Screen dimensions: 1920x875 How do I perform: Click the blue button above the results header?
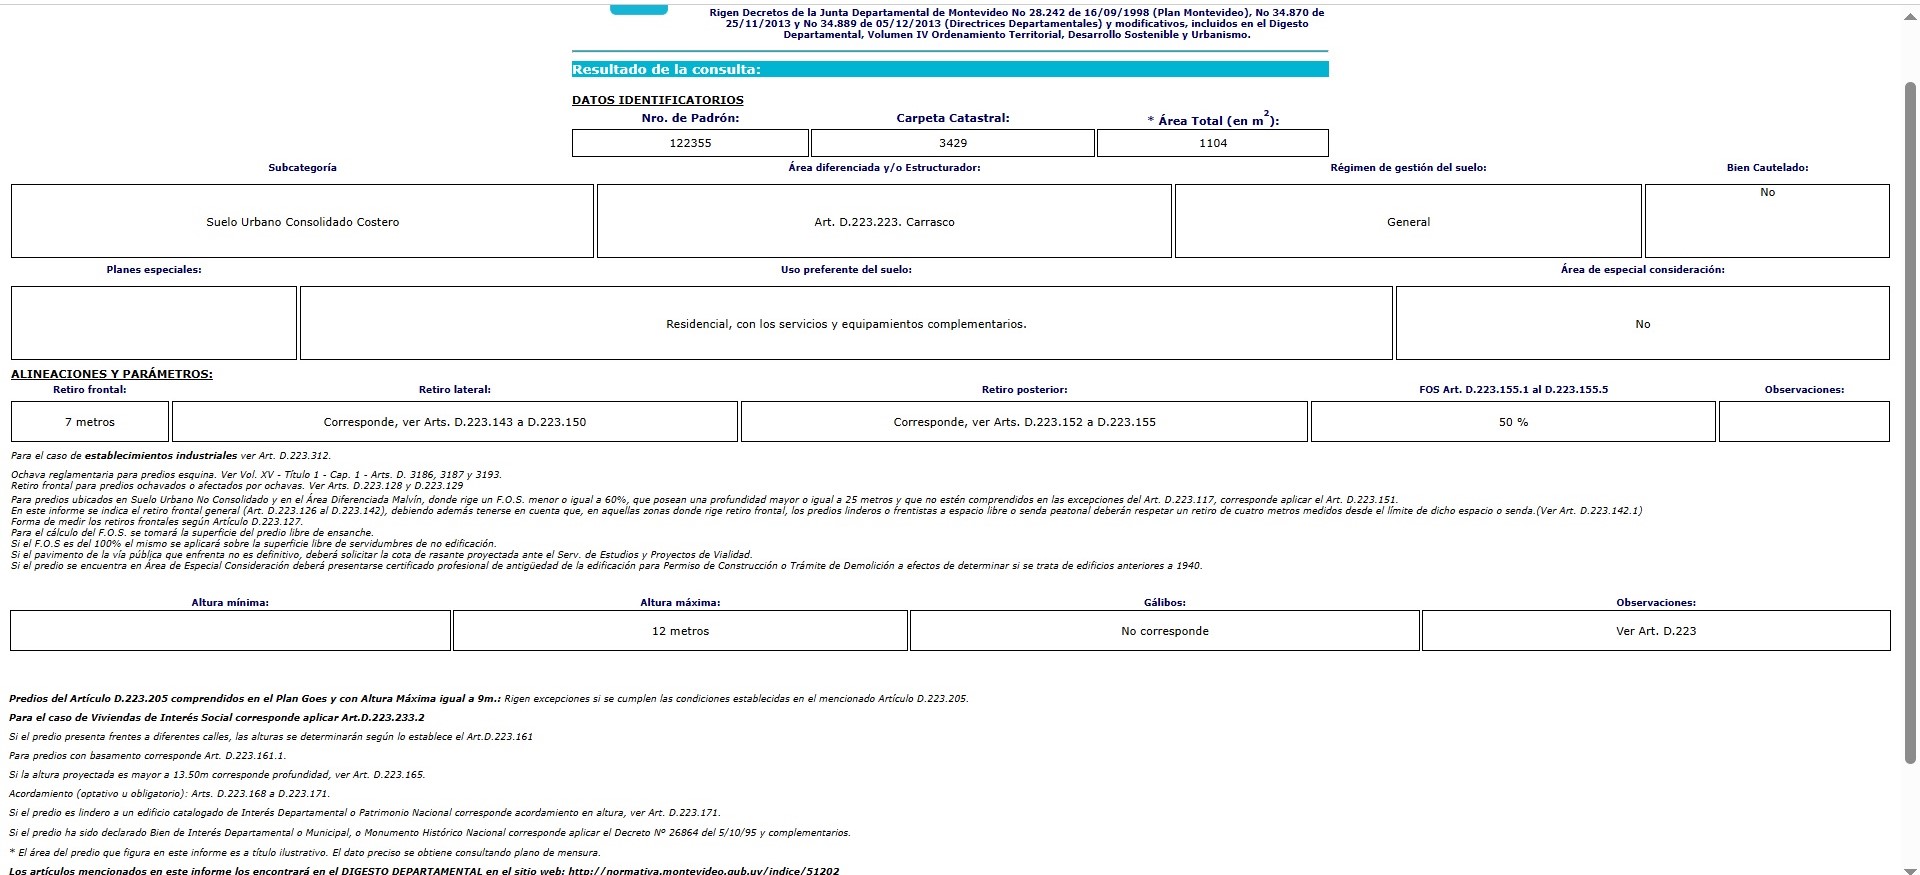coord(638,10)
